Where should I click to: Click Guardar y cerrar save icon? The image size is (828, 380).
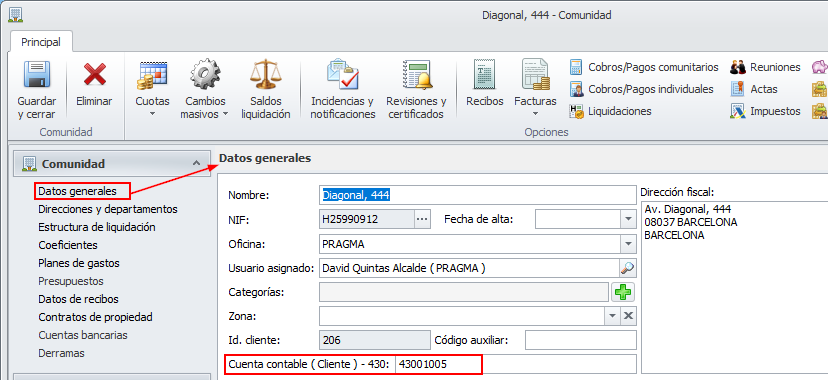(36, 74)
